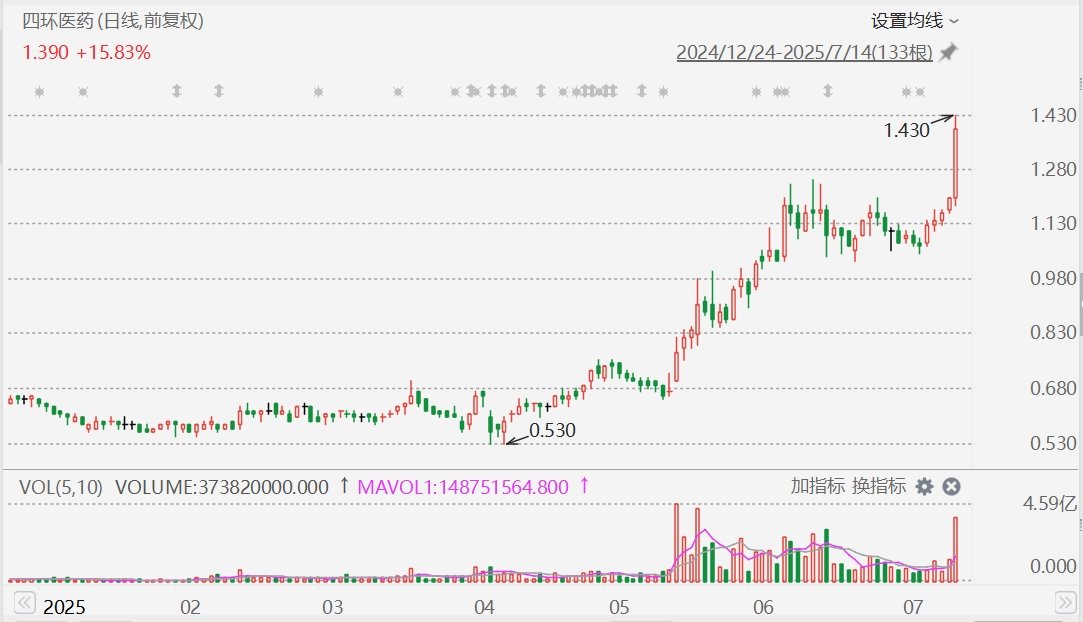The width and height of the screenshot is (1083, 622).
Task: Select the 1.430 high price label
Action: 906,129
